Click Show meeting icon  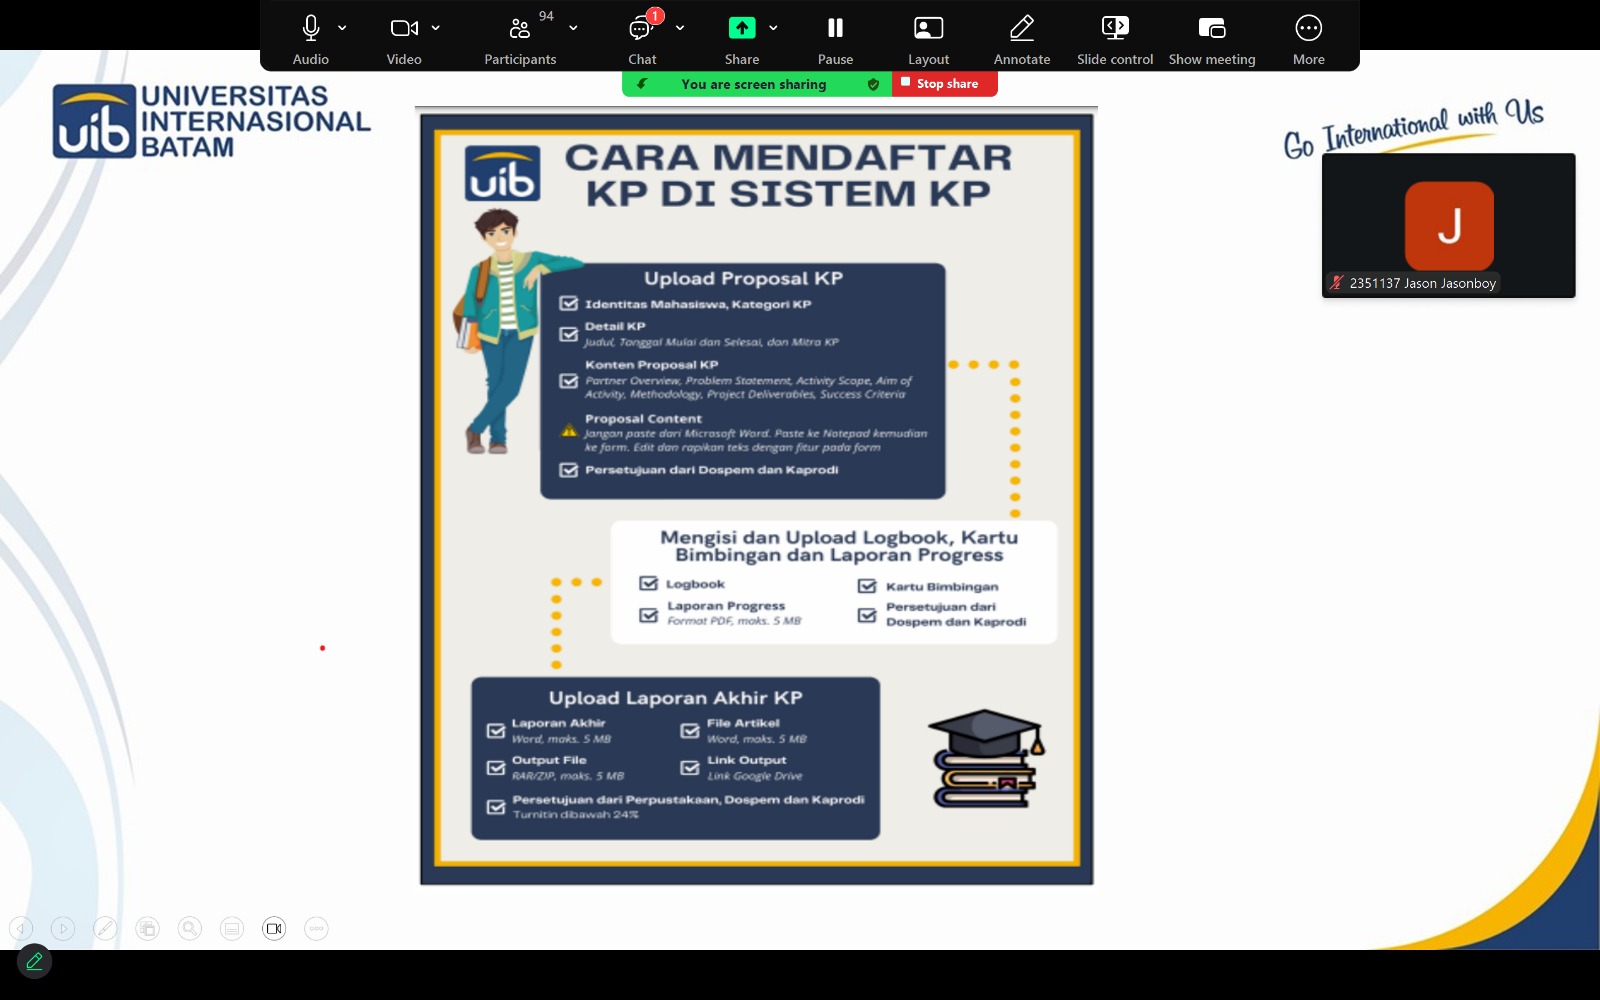tap(1211, 28)
